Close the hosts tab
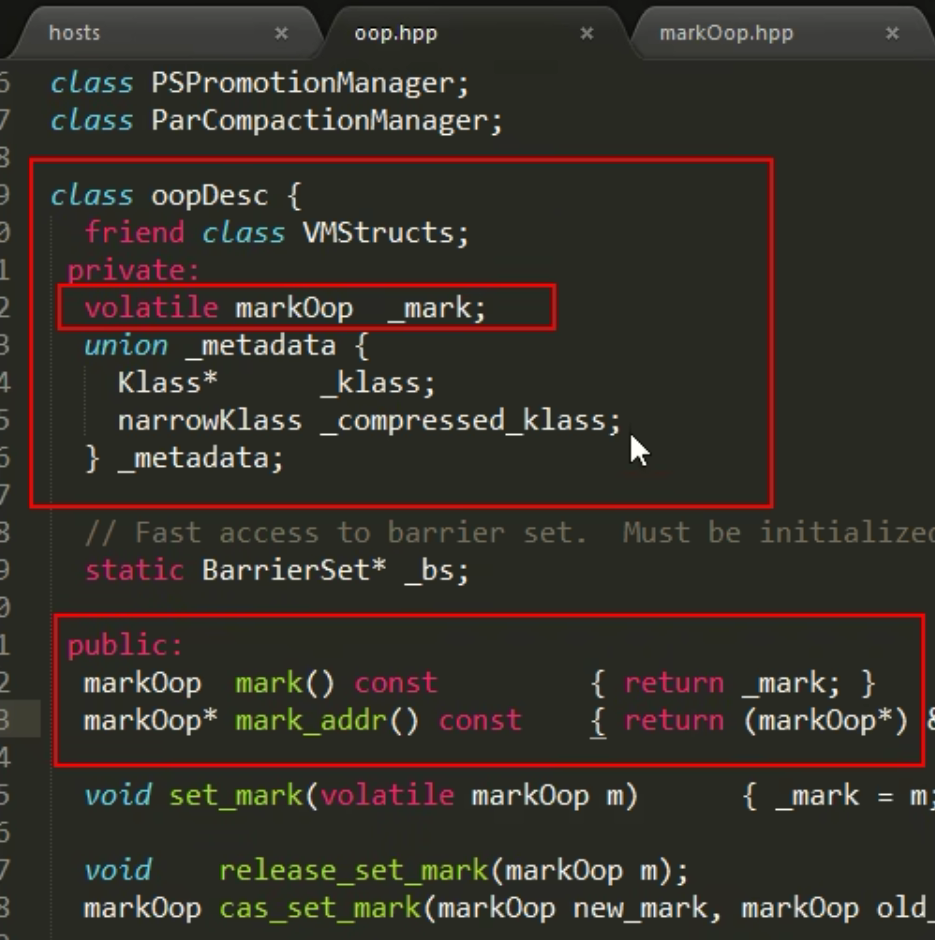The width and height of the screenshot is (935, 940). 281,33
